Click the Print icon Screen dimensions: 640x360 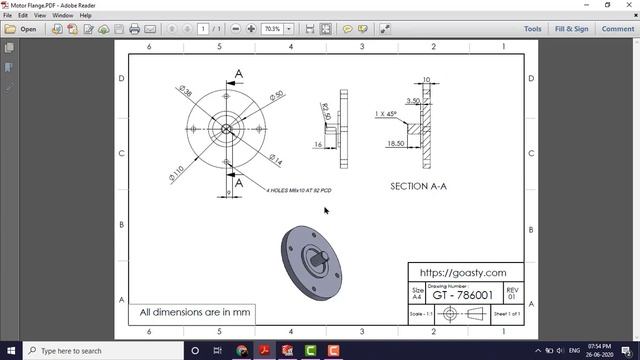(134, 29)
